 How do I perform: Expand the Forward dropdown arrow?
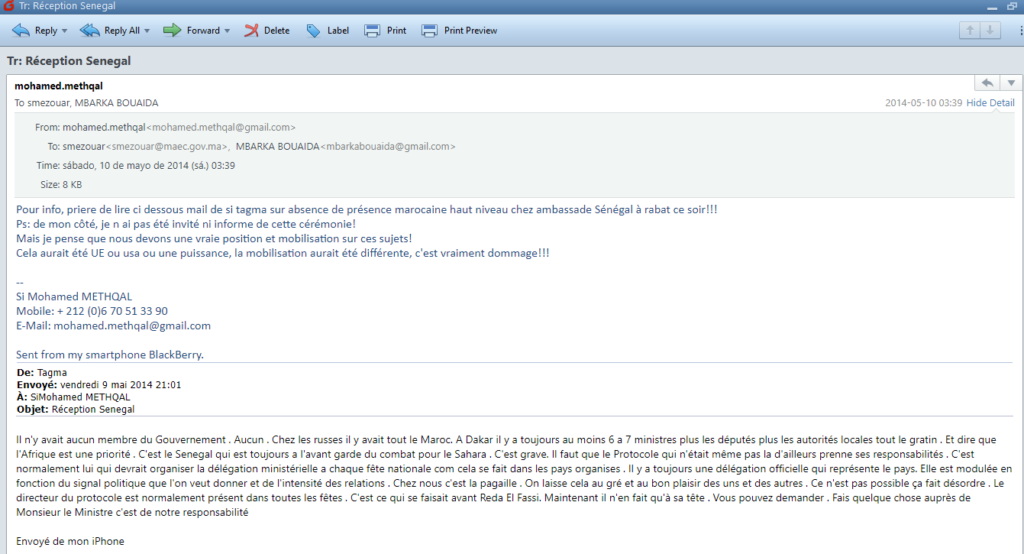tap(227, 31)
